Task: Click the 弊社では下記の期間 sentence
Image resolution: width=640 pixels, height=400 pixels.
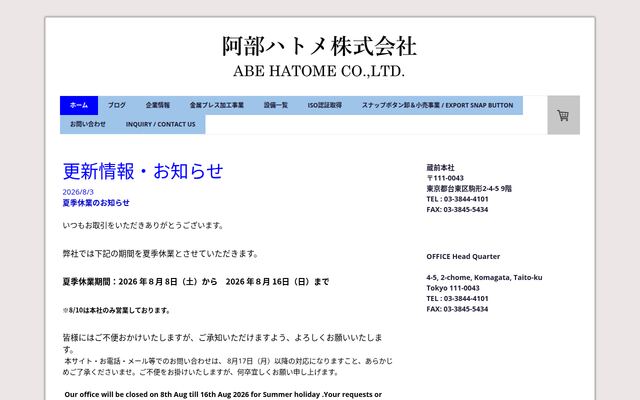Action: (161, 253)
